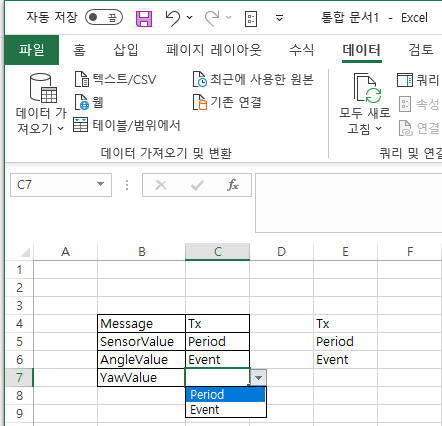Click 모두 새로 고침 refresh icon
This screenshot has height=426, width=442.
point(367,88)
